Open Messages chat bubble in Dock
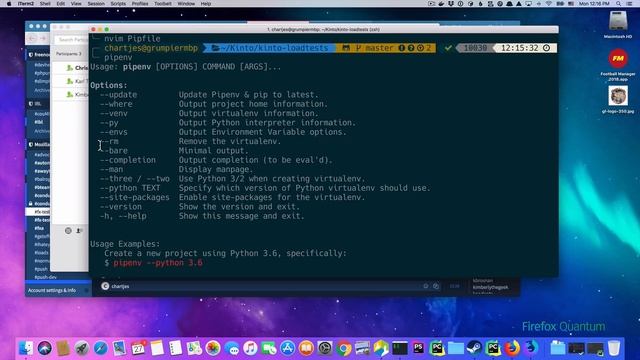Viewport: 640px width, 360px height. (232, 348)
